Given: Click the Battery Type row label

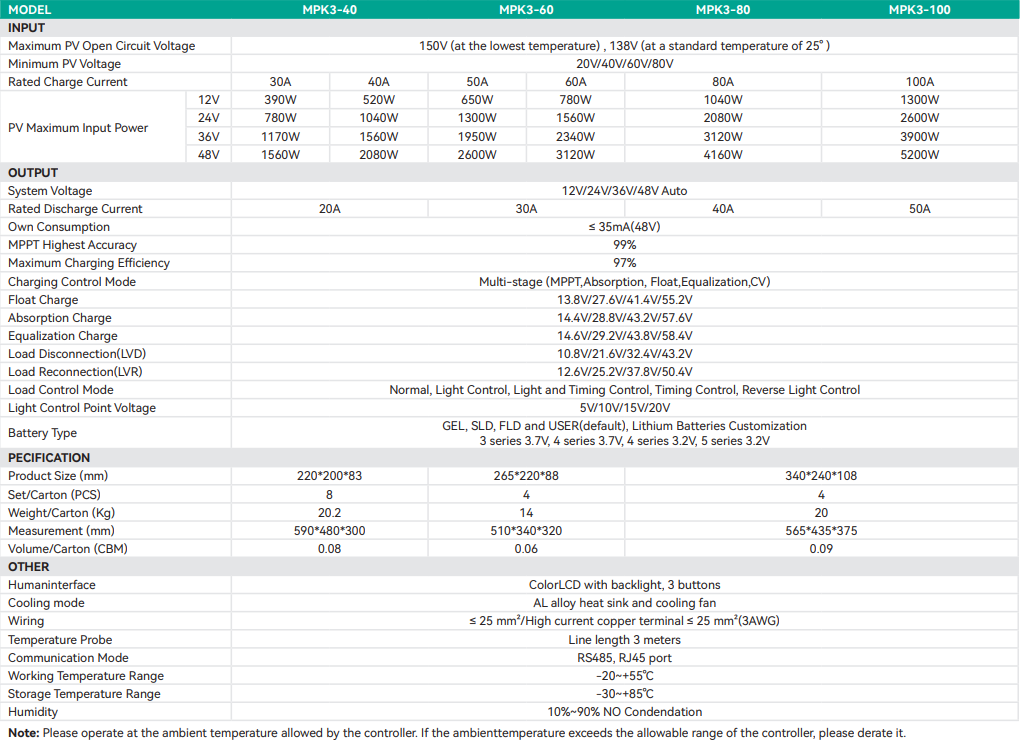Looking at the screenshot, I should [x=42, y=433].
